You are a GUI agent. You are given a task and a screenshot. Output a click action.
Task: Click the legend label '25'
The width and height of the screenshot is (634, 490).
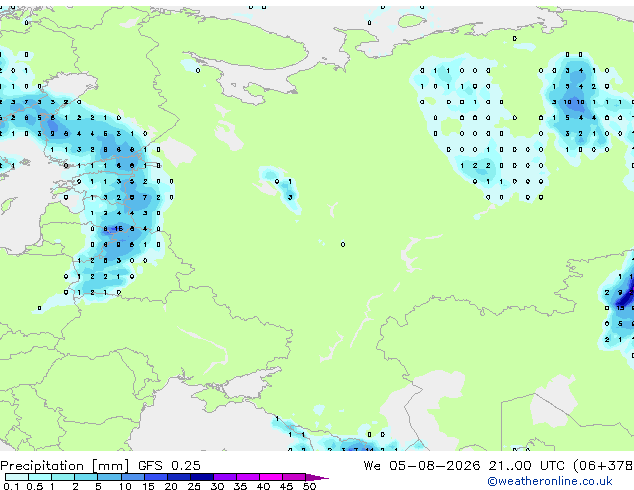point(194,486)
